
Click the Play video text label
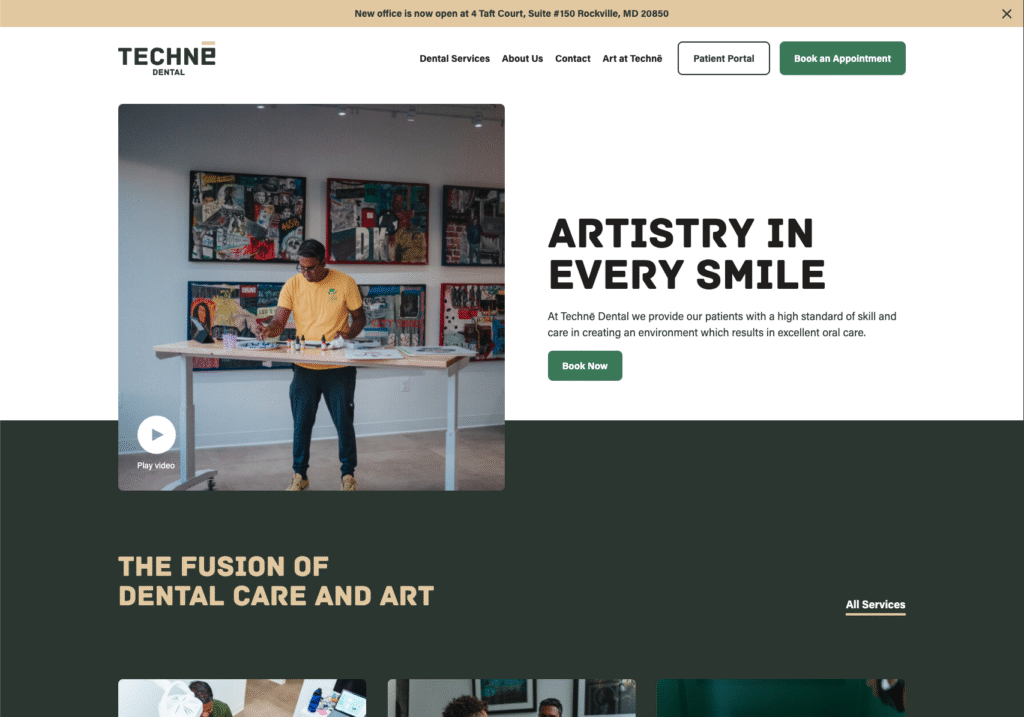[x=156, y=466]
